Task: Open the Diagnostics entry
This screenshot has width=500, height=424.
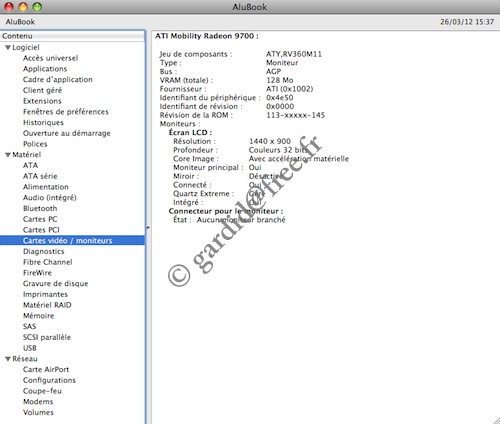Action: click(x=44, y=251)
